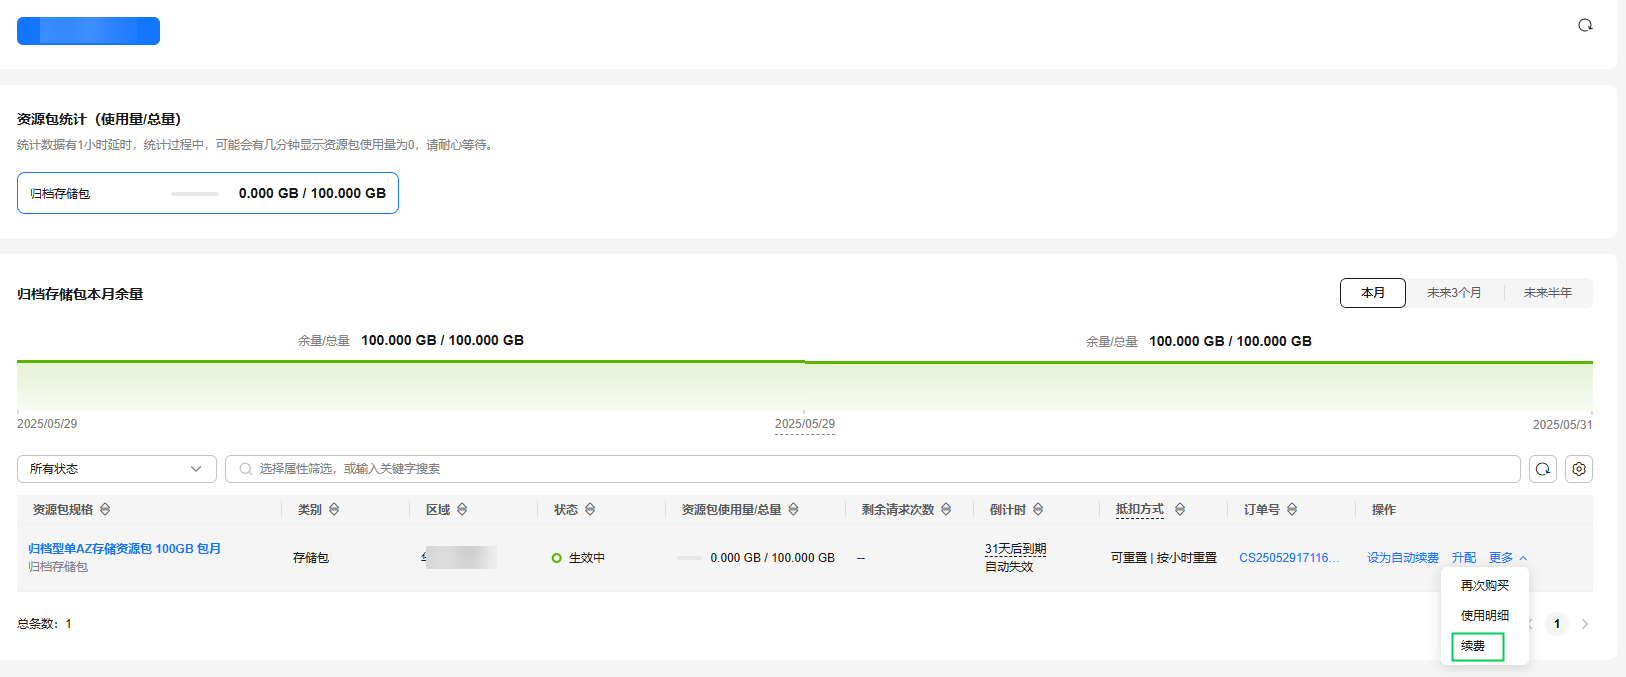Screen dimensions: 1626x677
Task: Click the 抵扣方式 column header
Action: pyautogui.click(x=1140, y=509)
